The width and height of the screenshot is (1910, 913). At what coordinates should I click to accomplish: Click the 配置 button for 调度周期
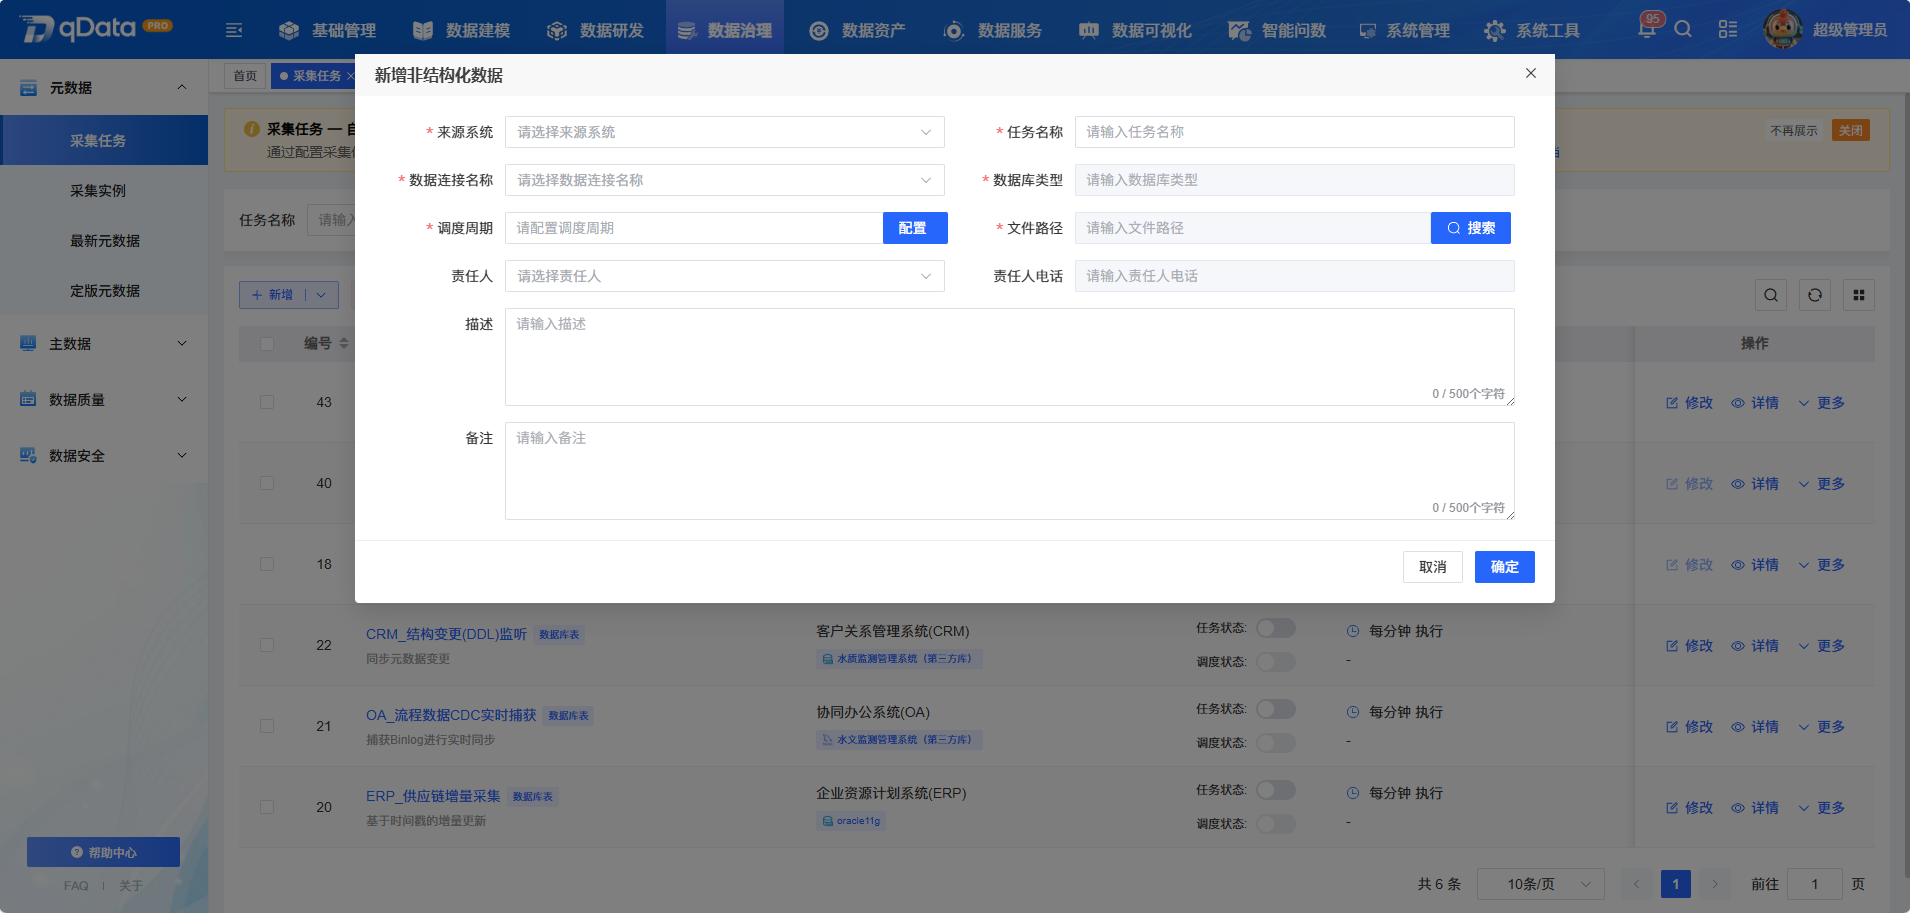click(915, 228)
